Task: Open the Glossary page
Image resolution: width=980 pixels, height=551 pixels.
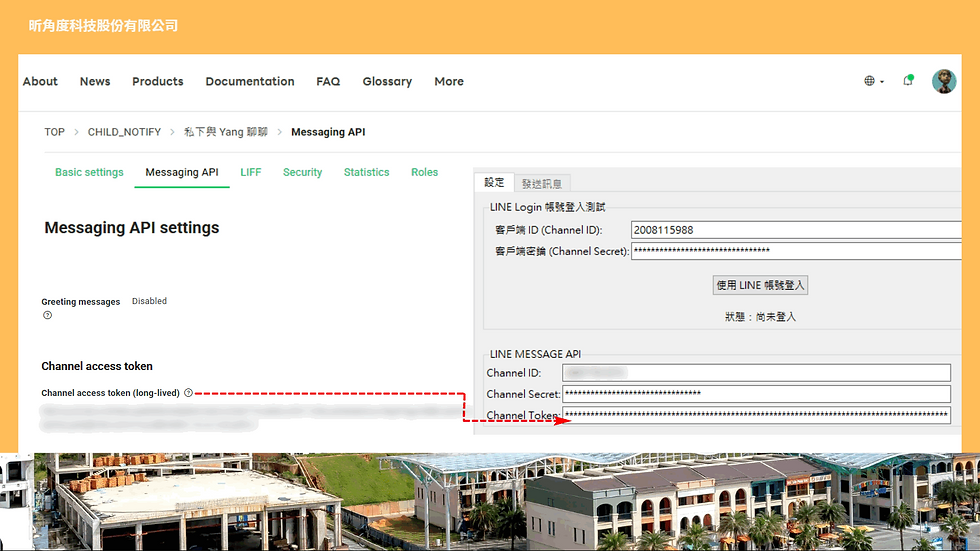Action: tap(388, 81)
